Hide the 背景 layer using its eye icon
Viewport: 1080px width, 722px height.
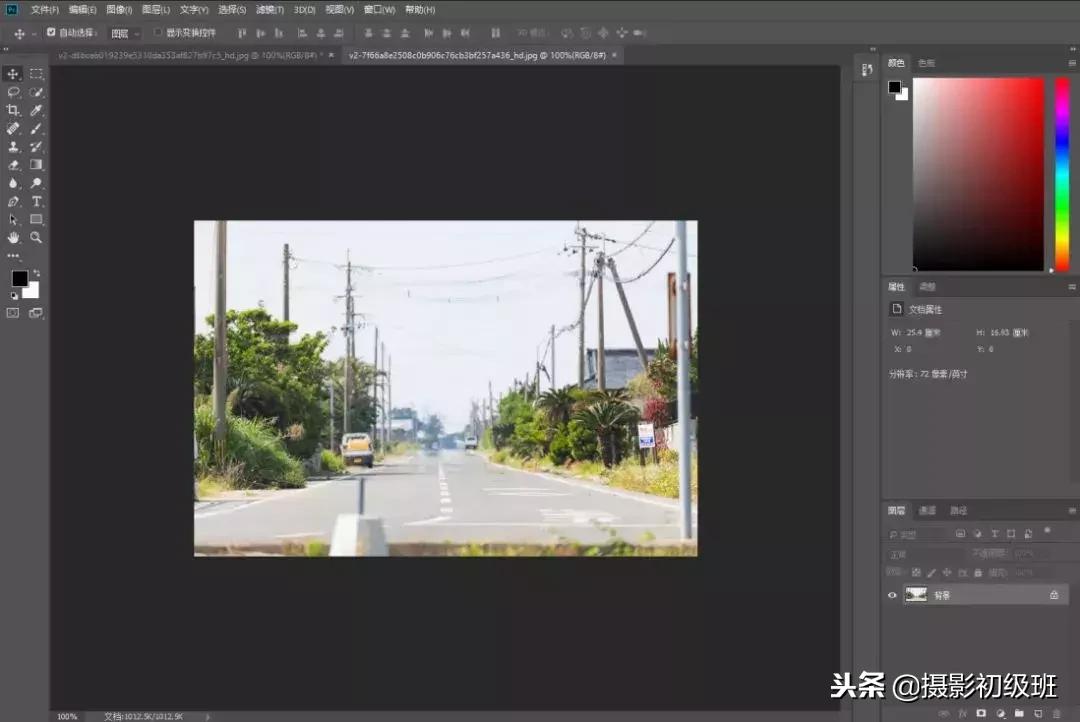[x=891, y=594]
